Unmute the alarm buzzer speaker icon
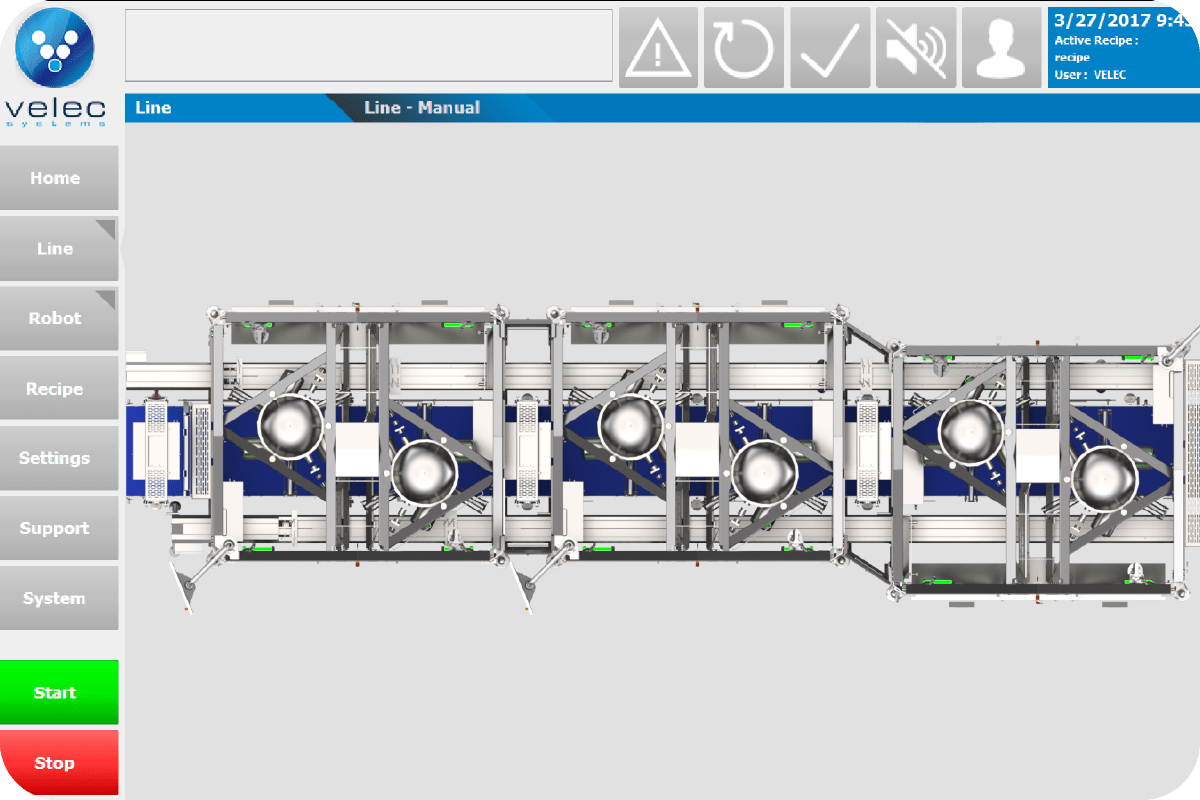 coord(915,45)
